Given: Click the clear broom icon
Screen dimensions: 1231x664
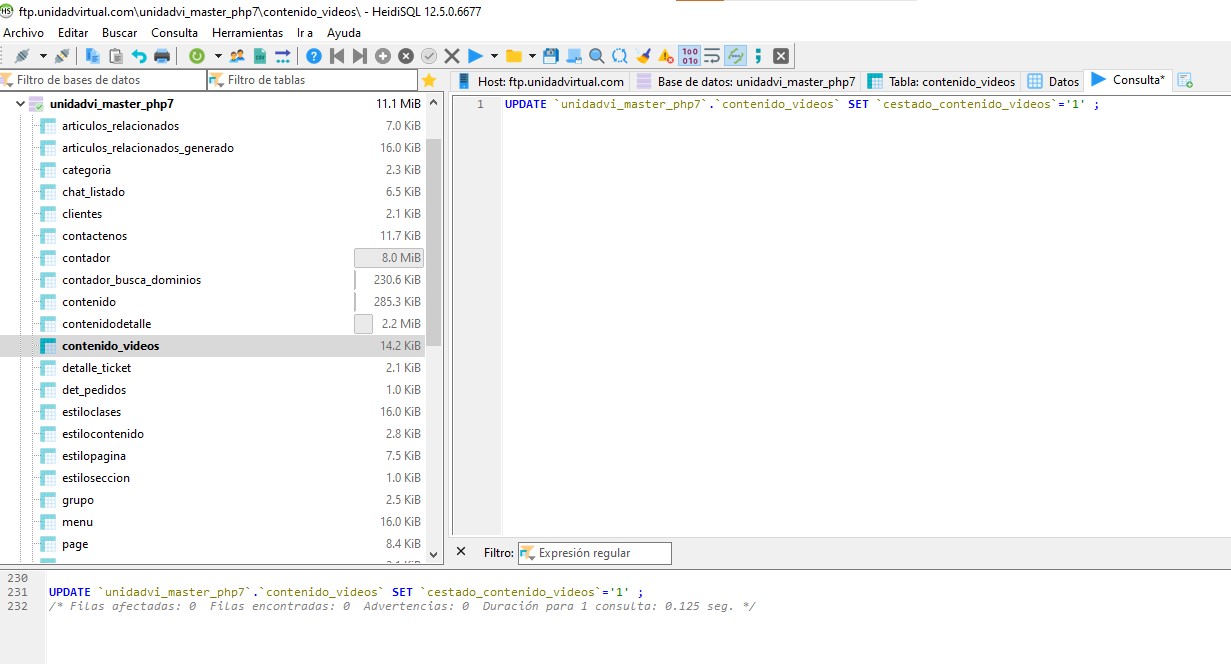Looking at the screenshot, I should click(643, 56).
